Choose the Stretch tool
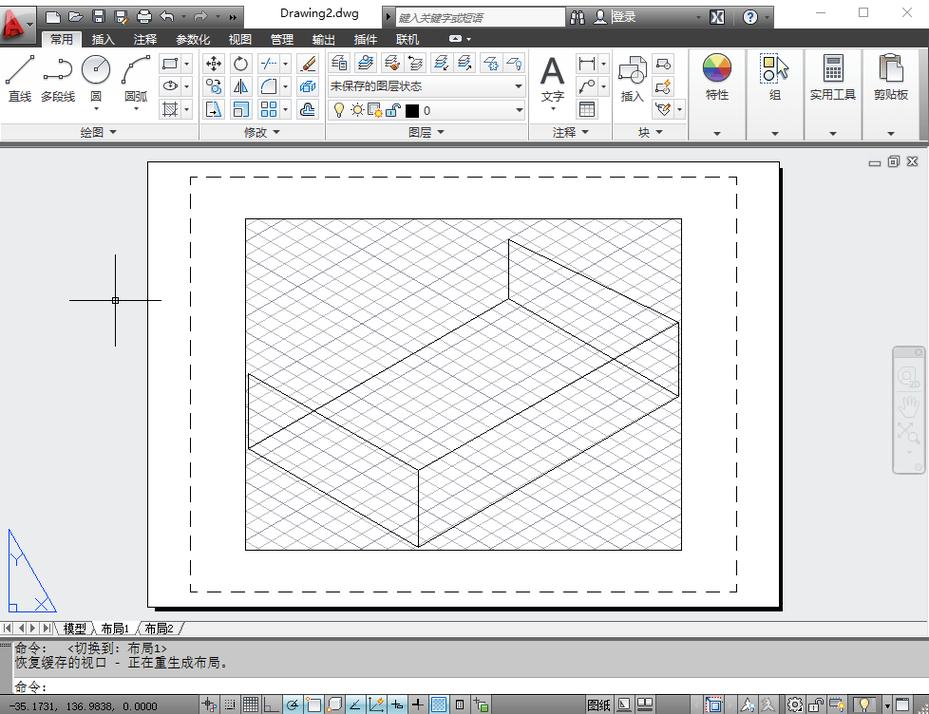The image size is (929, 714). 213,109
